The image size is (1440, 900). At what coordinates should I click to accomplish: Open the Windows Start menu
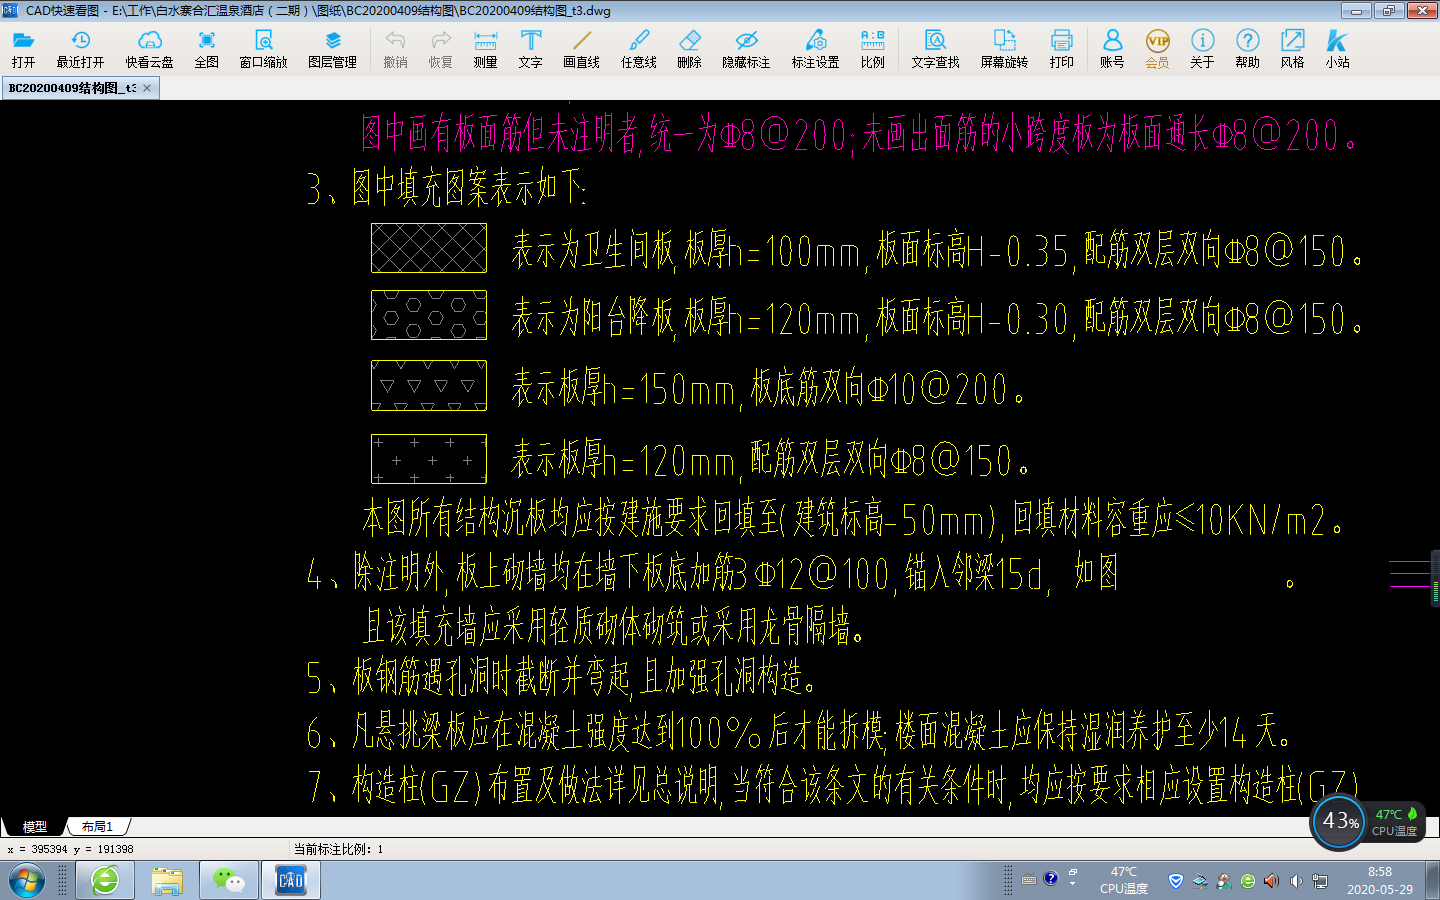(x=26, y=881)
